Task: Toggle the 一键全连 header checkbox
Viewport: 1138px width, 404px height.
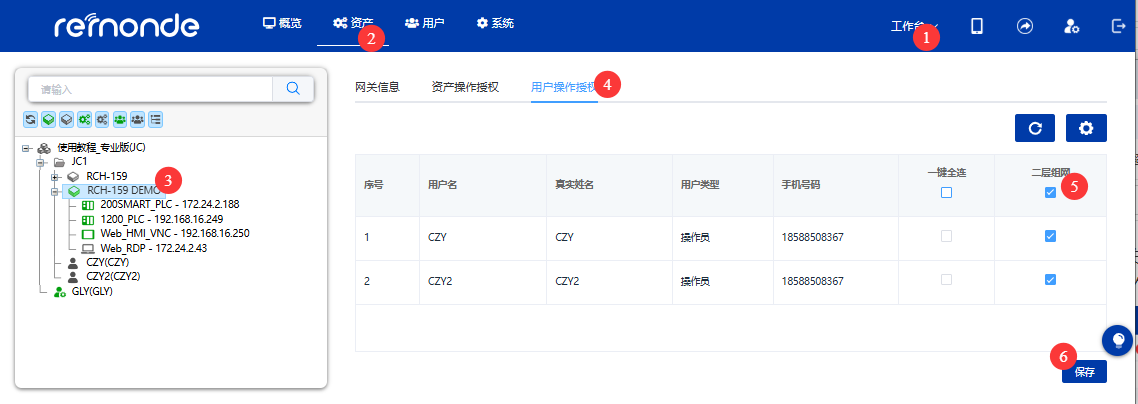Action: coord(946,193)
